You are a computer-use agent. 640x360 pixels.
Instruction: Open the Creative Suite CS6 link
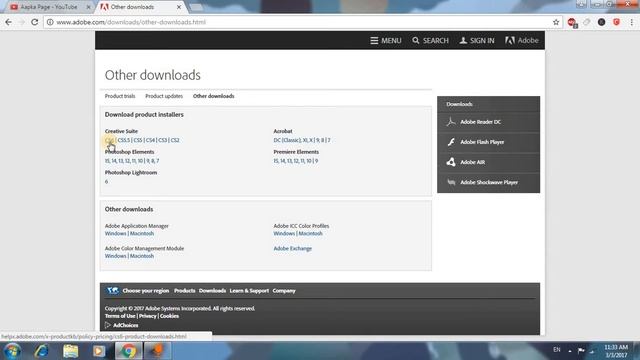click(x=109, y=140)
